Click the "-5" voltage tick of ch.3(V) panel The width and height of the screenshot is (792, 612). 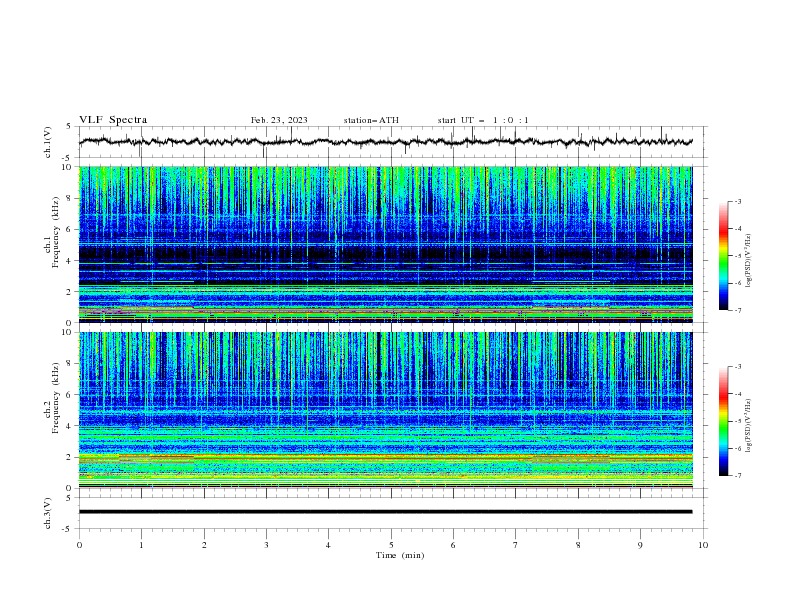click(x=68, y=529)
